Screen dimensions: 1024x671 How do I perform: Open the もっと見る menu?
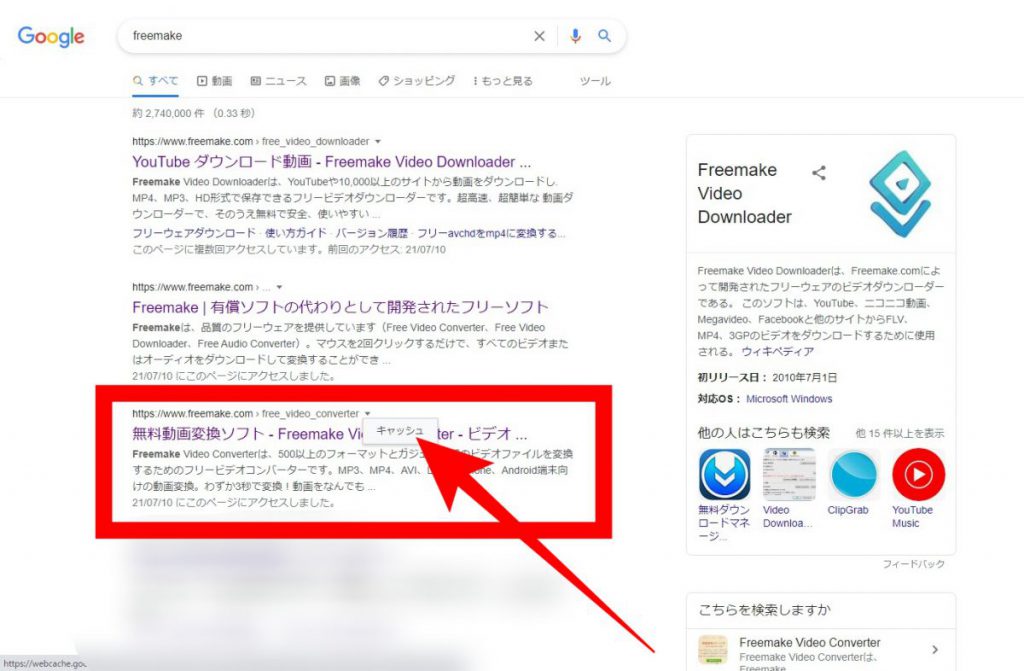pyautogui.click(x=503, y=81)
